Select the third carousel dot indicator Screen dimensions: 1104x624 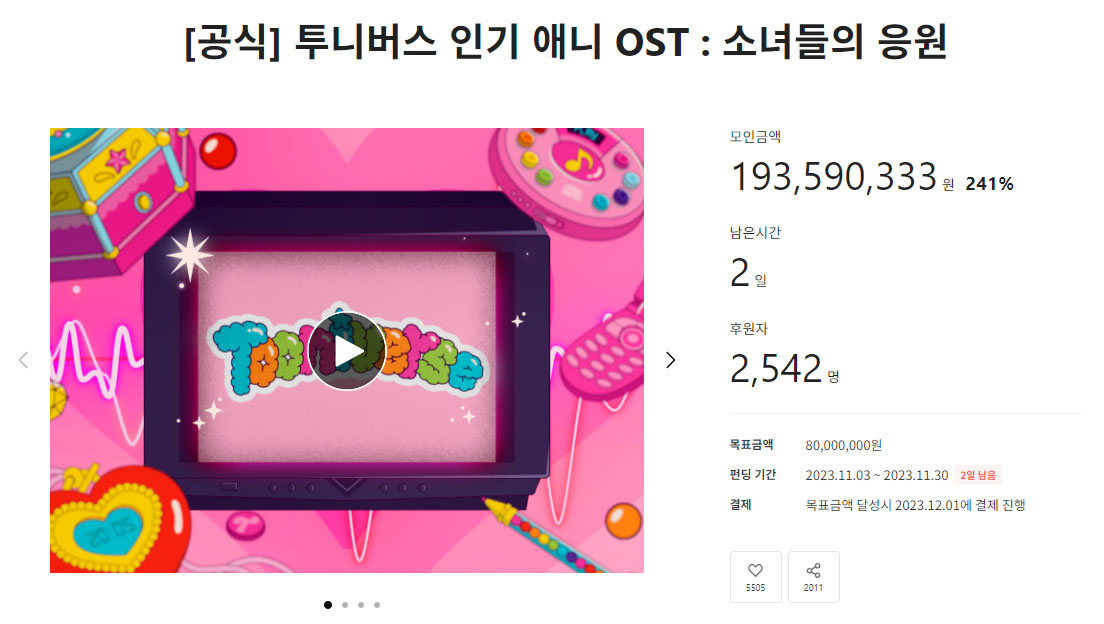361,605
